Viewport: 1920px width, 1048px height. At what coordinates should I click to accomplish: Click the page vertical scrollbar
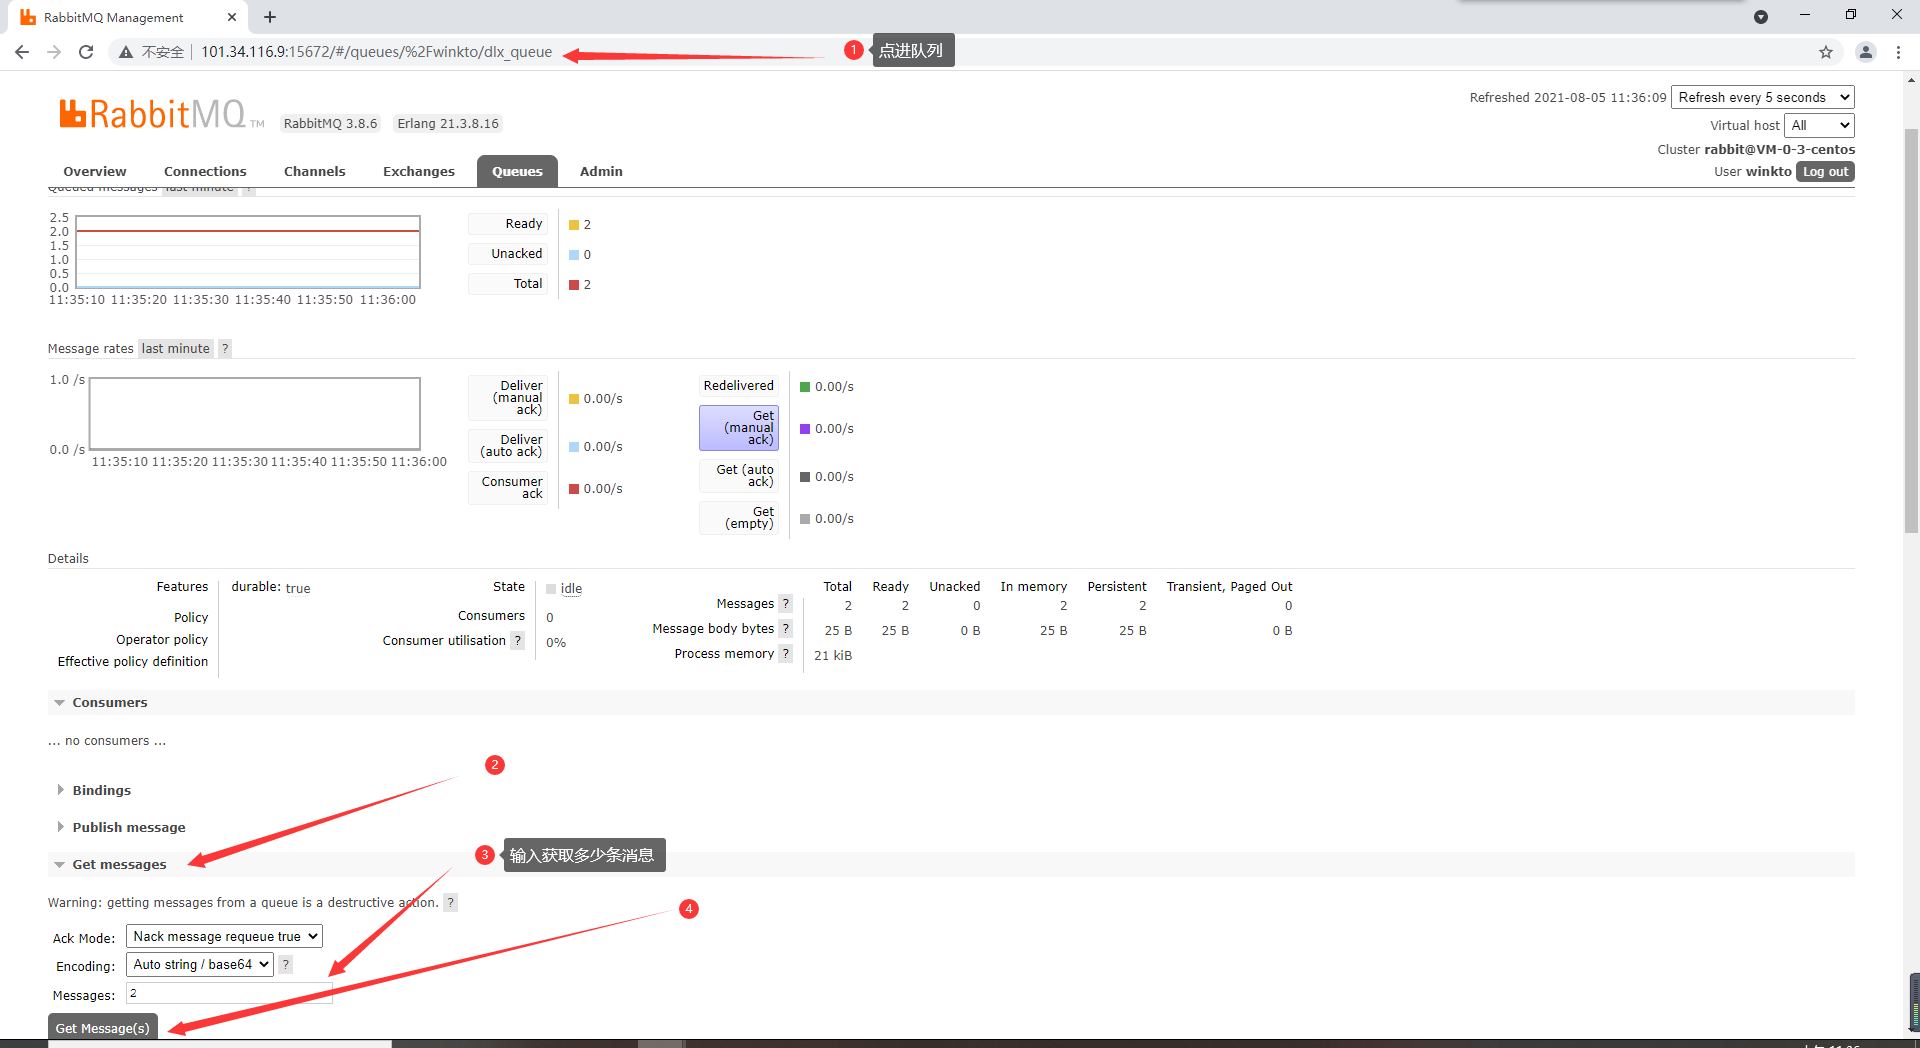pos(1911,330)
